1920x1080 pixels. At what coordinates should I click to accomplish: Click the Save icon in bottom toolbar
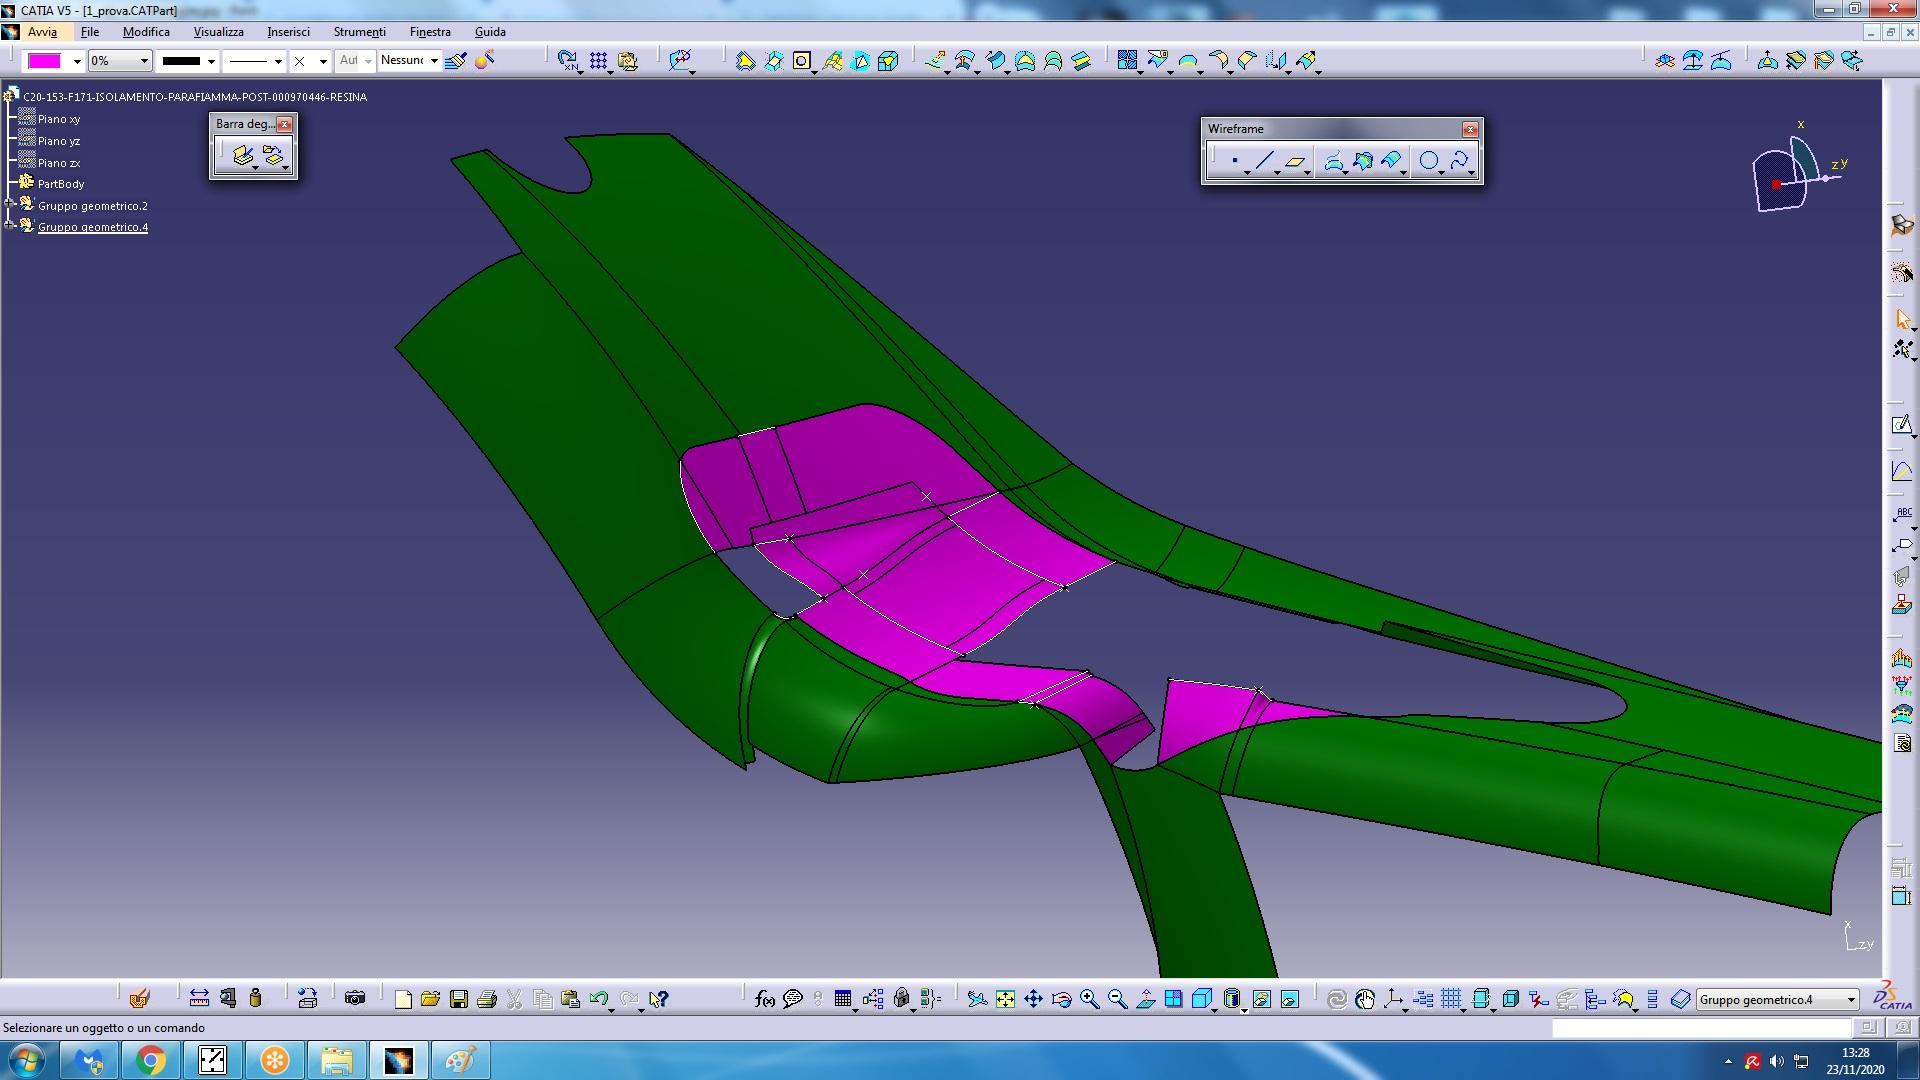(459, 999)
